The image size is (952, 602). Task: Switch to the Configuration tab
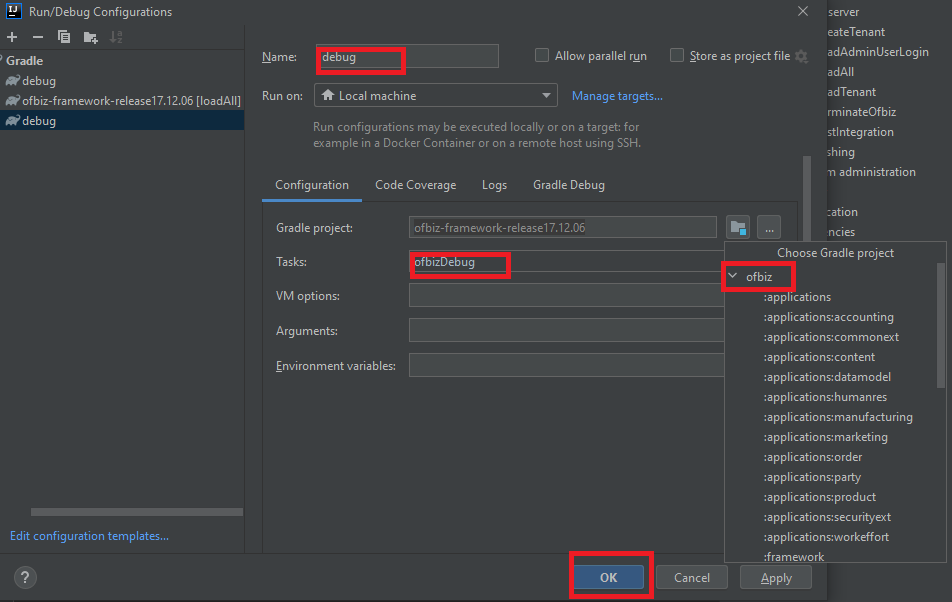coord(312,185)
